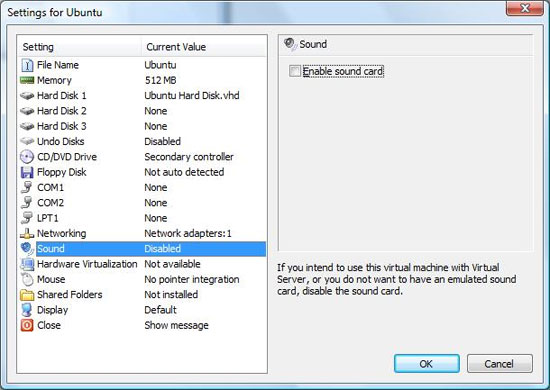Click the Mouse icon
The width and height of the screenshot is (550, 390).
pyautogui.click(x=27, y=280)
